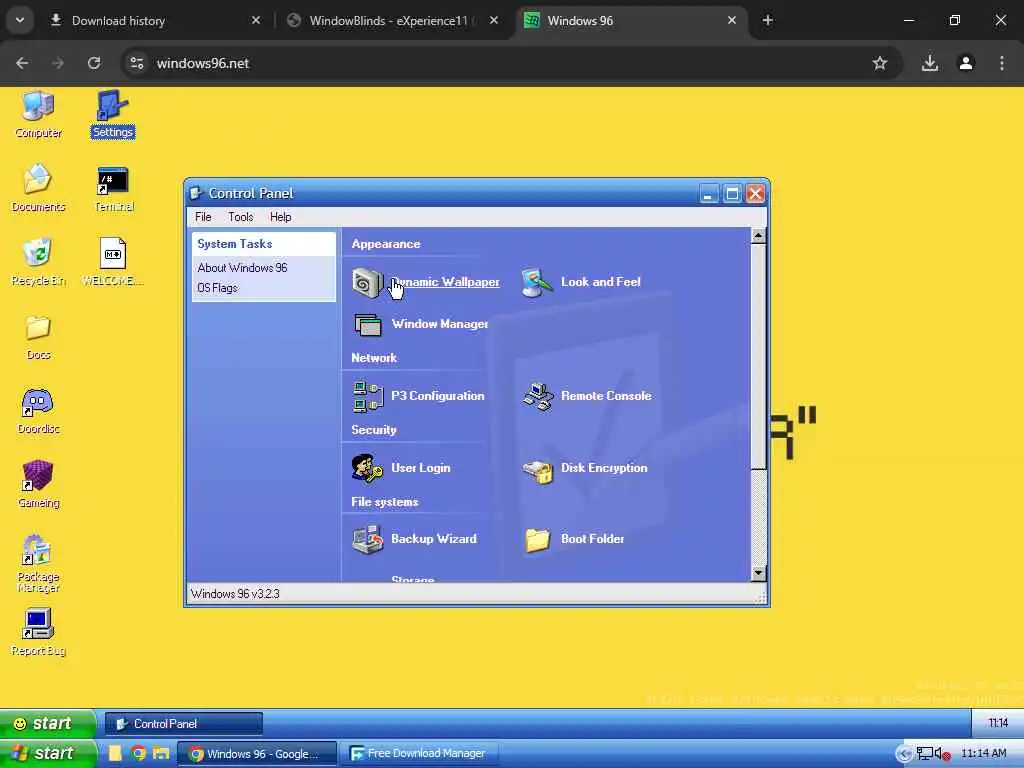Launch the Terminal desktop icon
1024x768 pixels.
[x=113, y=188]
